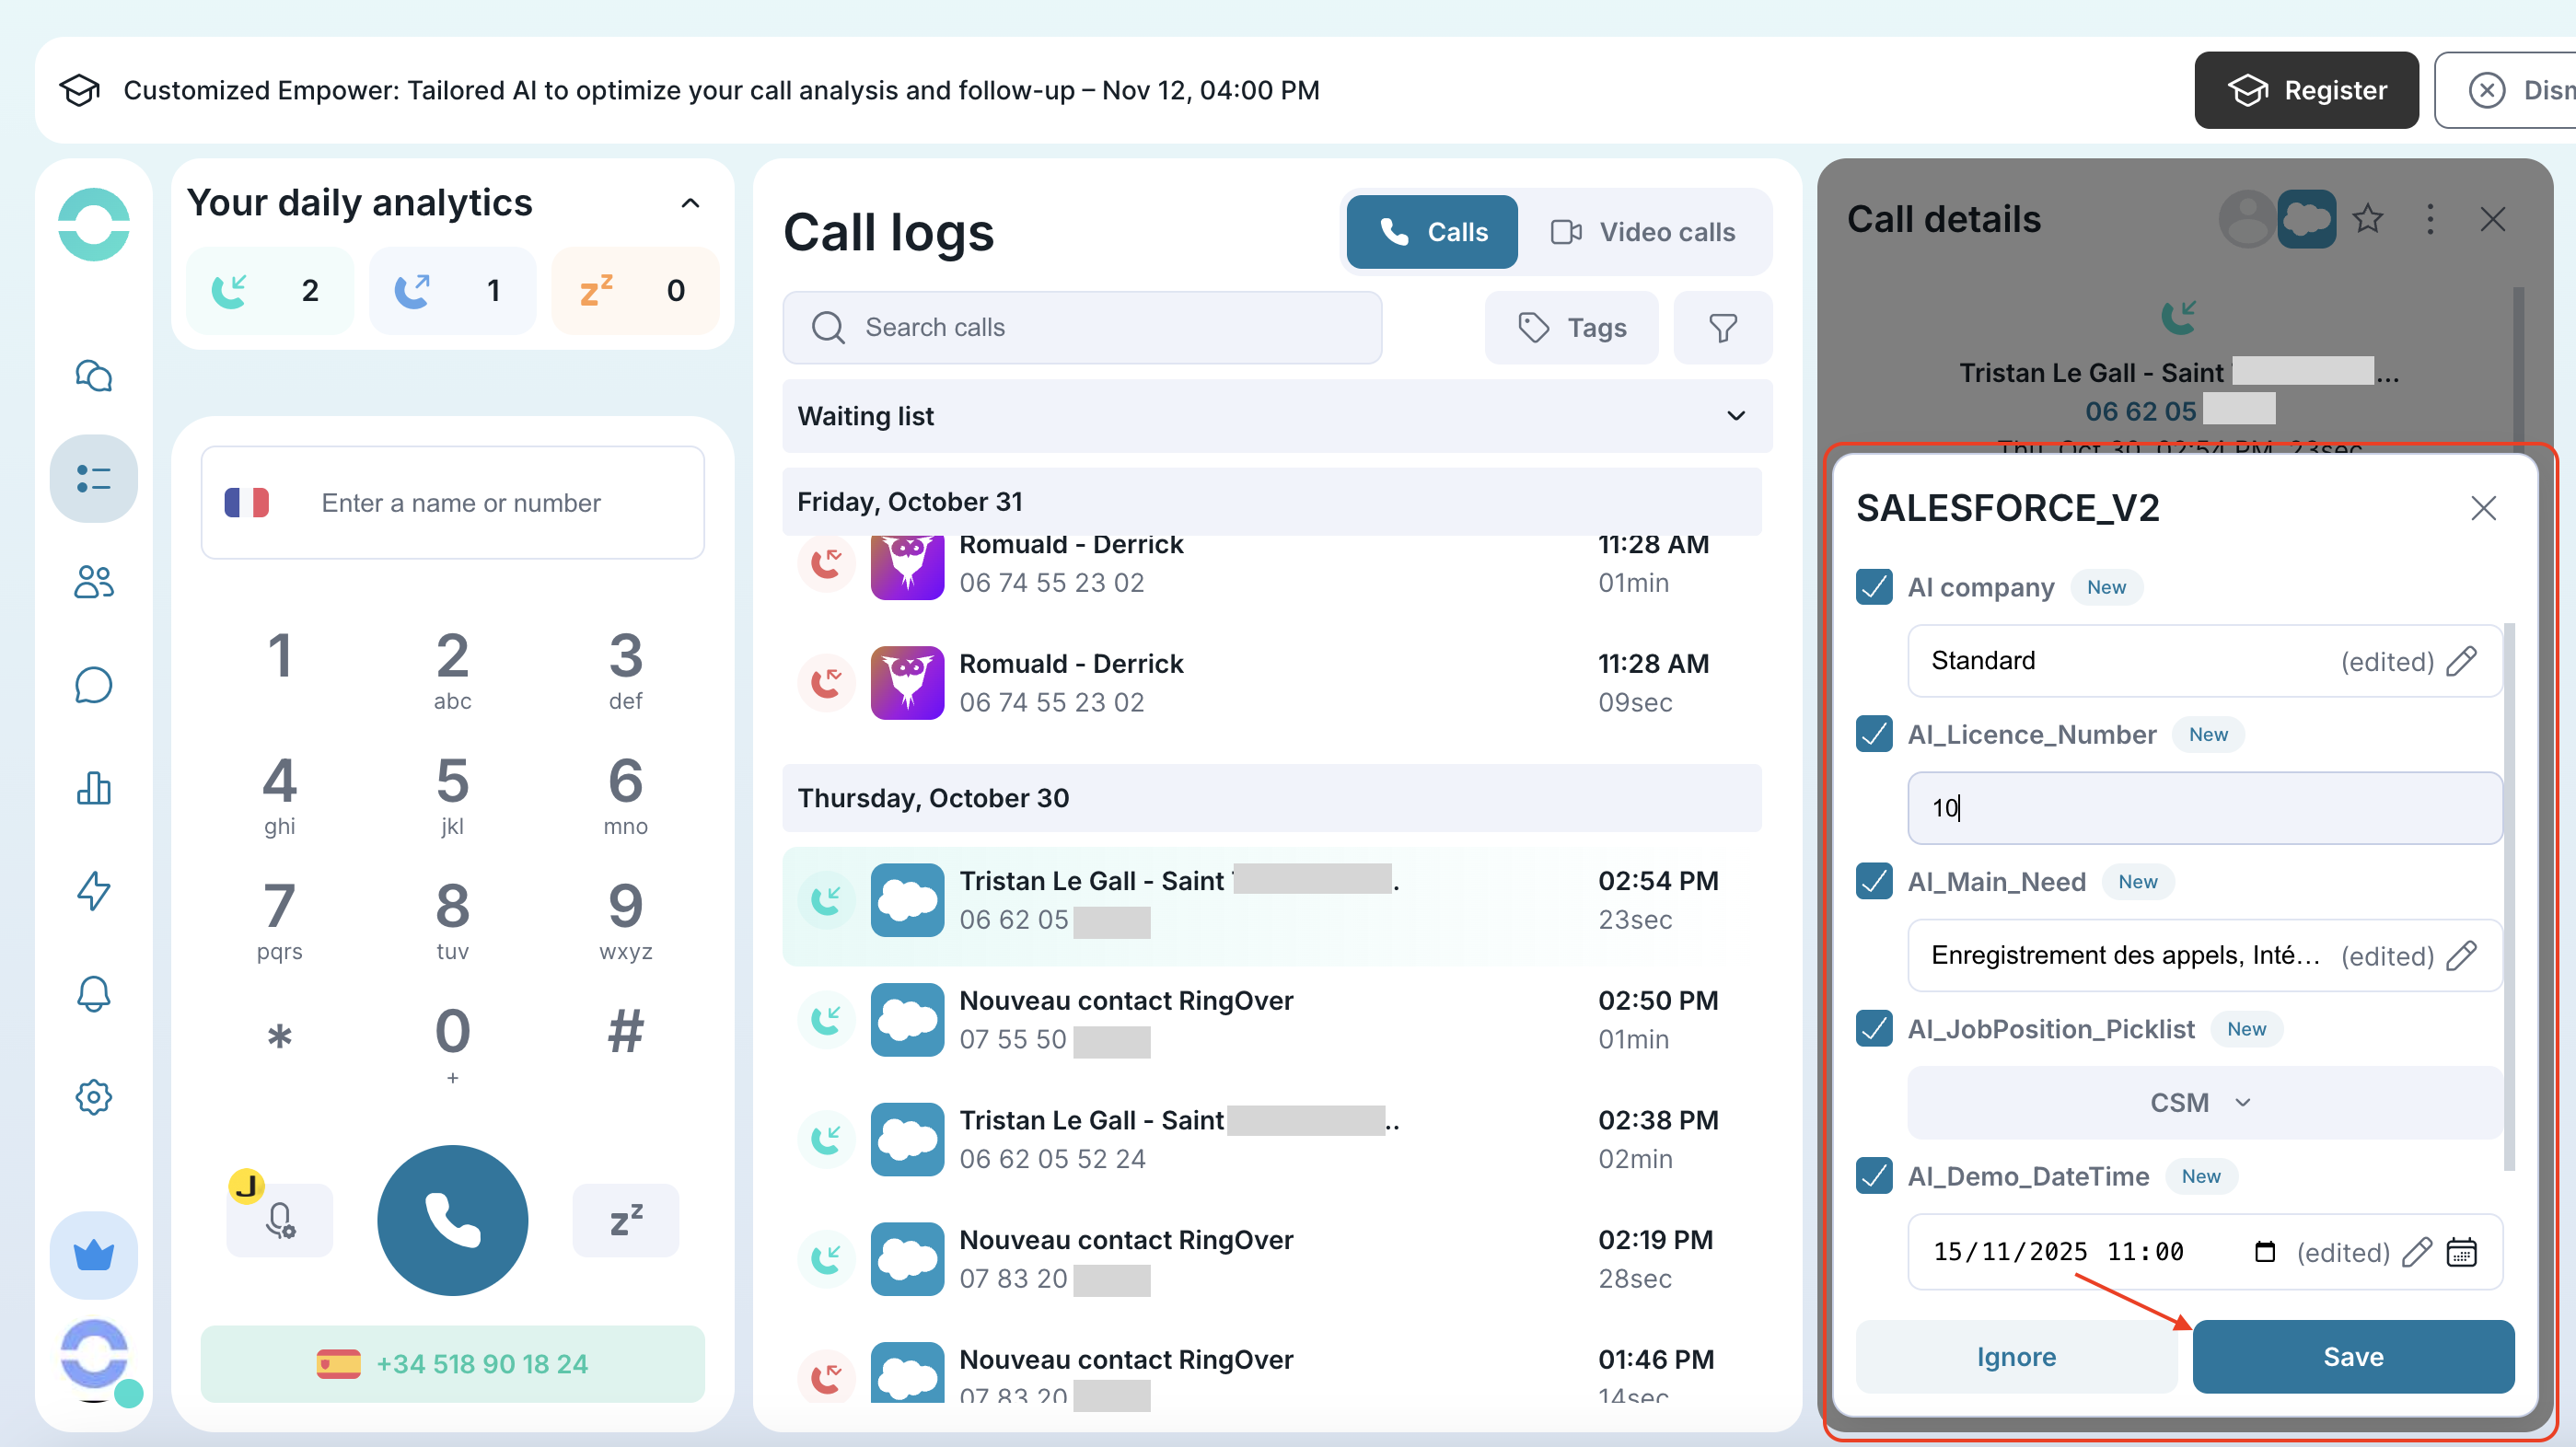2576x1447 pixels.
Task: Click the lightning bolt sidebar icon
Action: [x=93, y=890]
